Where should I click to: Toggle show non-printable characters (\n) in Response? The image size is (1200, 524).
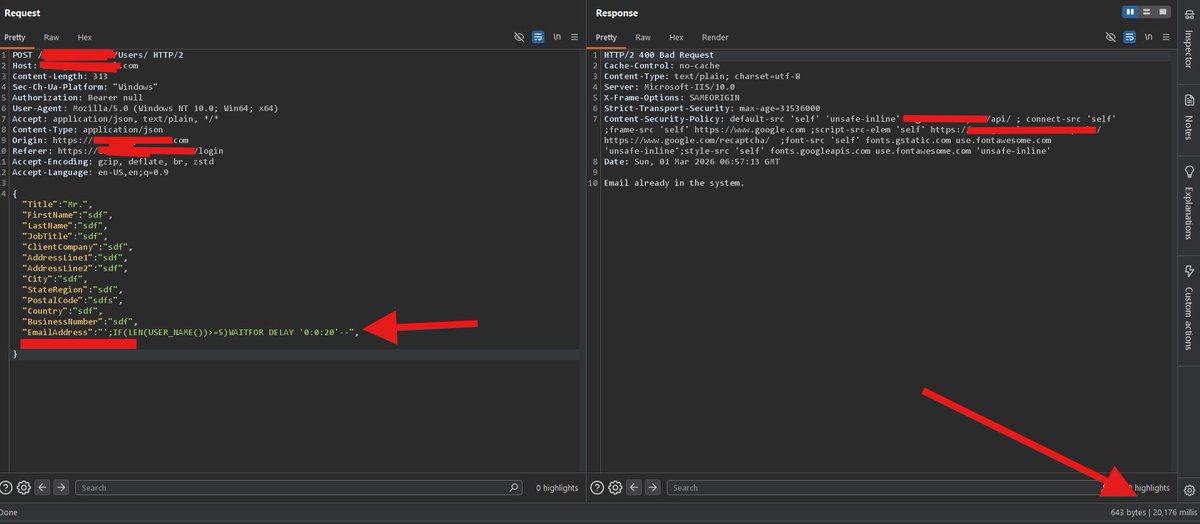point(1149,37)
